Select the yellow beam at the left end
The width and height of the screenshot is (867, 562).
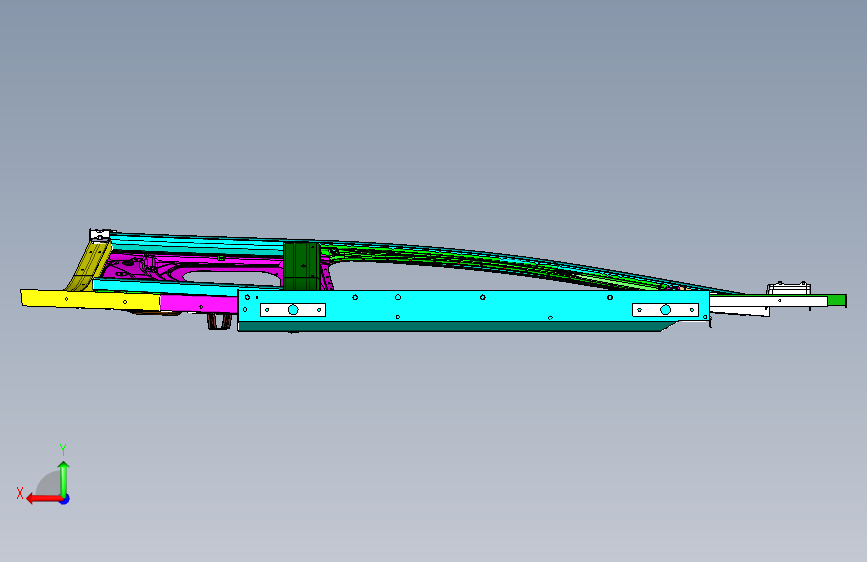(x=90, y=299)
